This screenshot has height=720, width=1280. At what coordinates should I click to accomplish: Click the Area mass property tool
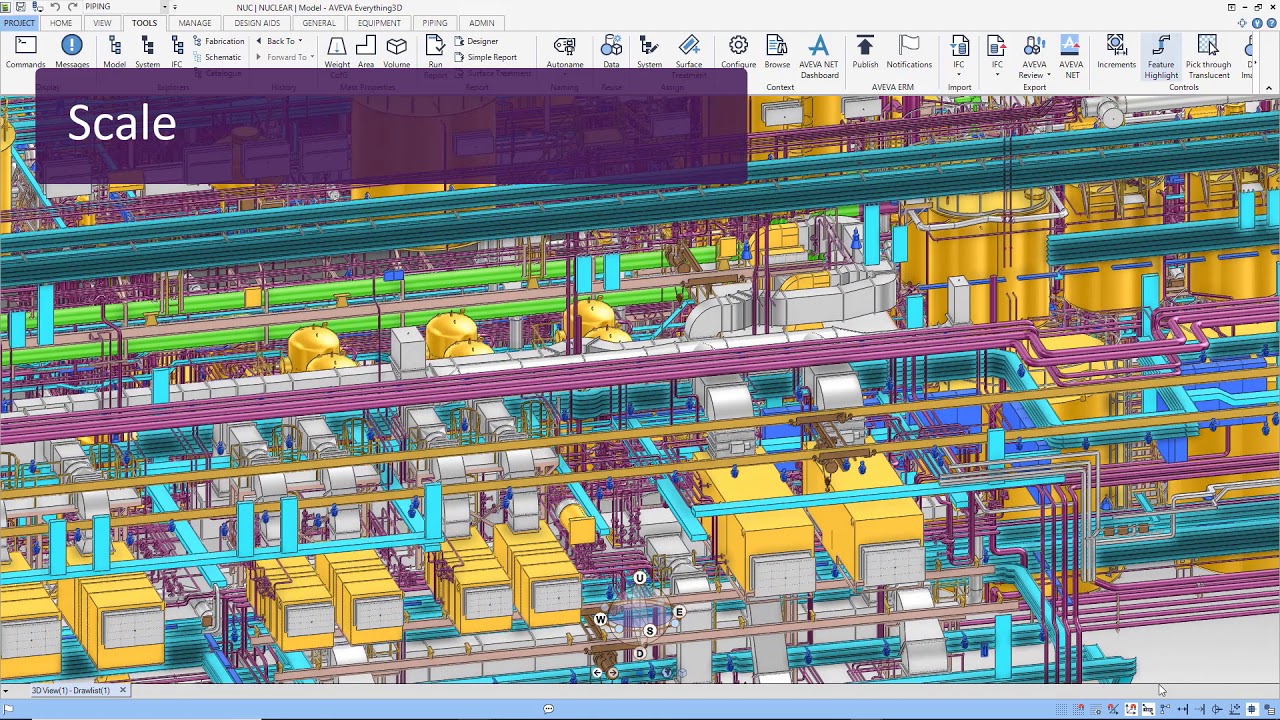pyautogui.click(x=366, y=52)
